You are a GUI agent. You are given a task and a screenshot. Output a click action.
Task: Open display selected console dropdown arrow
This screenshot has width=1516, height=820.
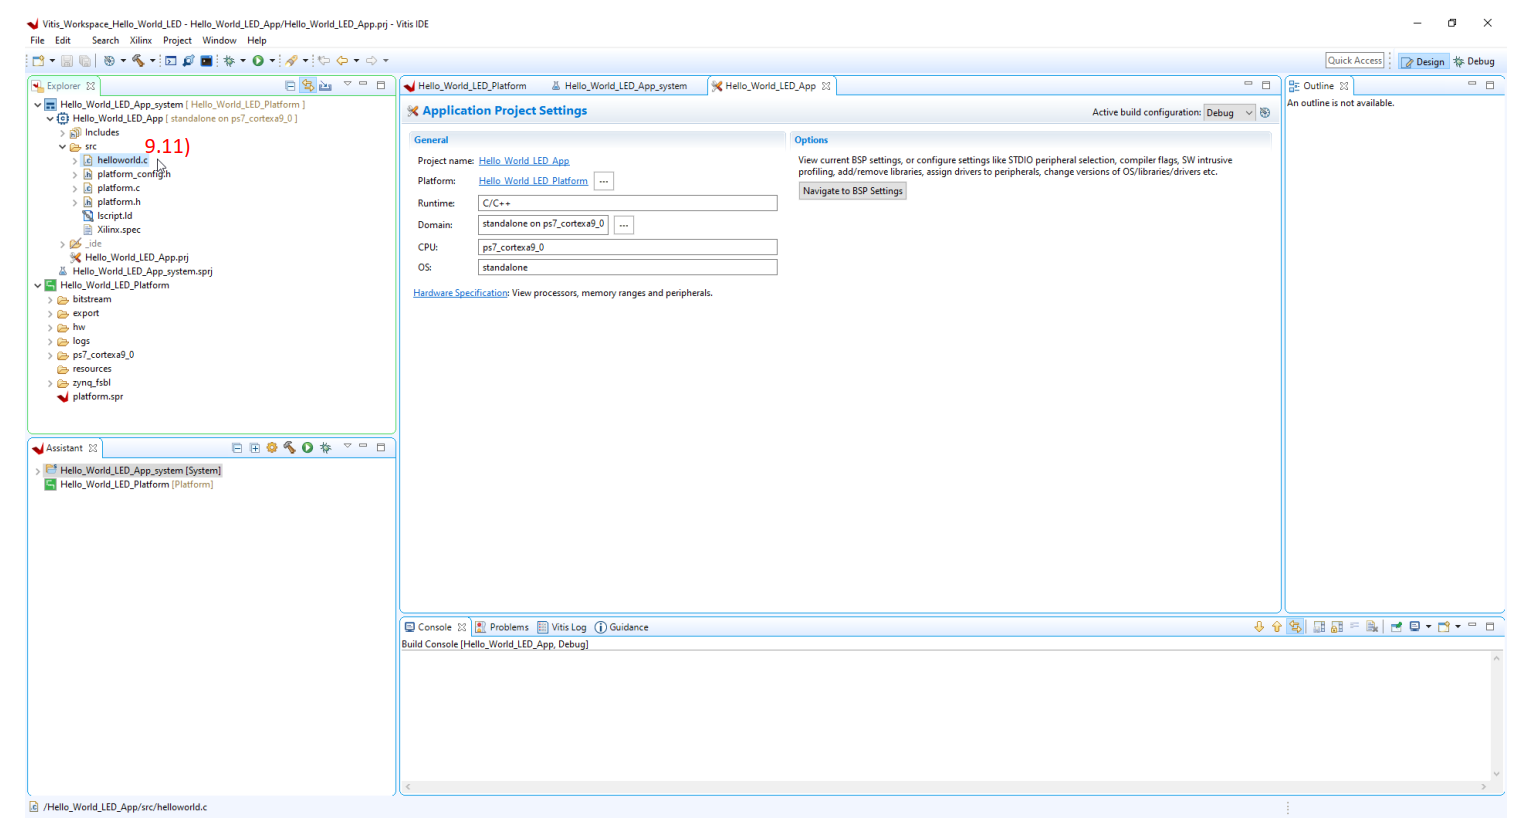click(1428, 627)
